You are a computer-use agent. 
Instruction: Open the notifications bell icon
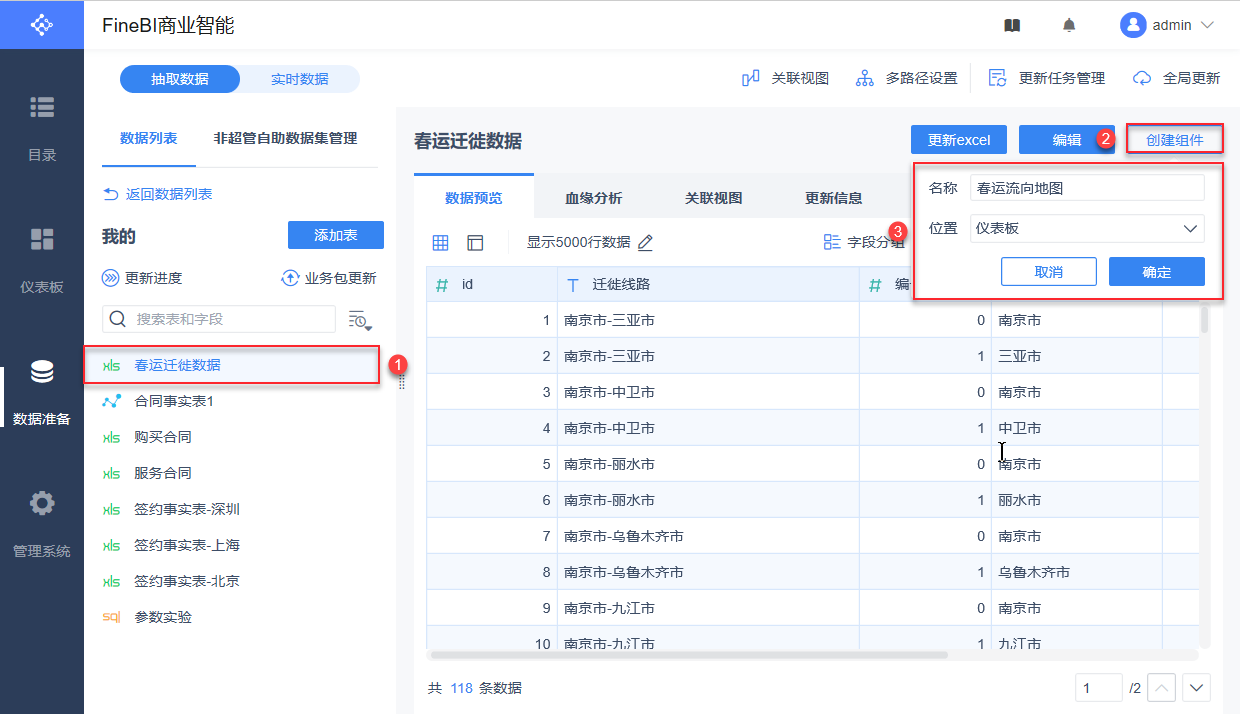(1069, 25)
